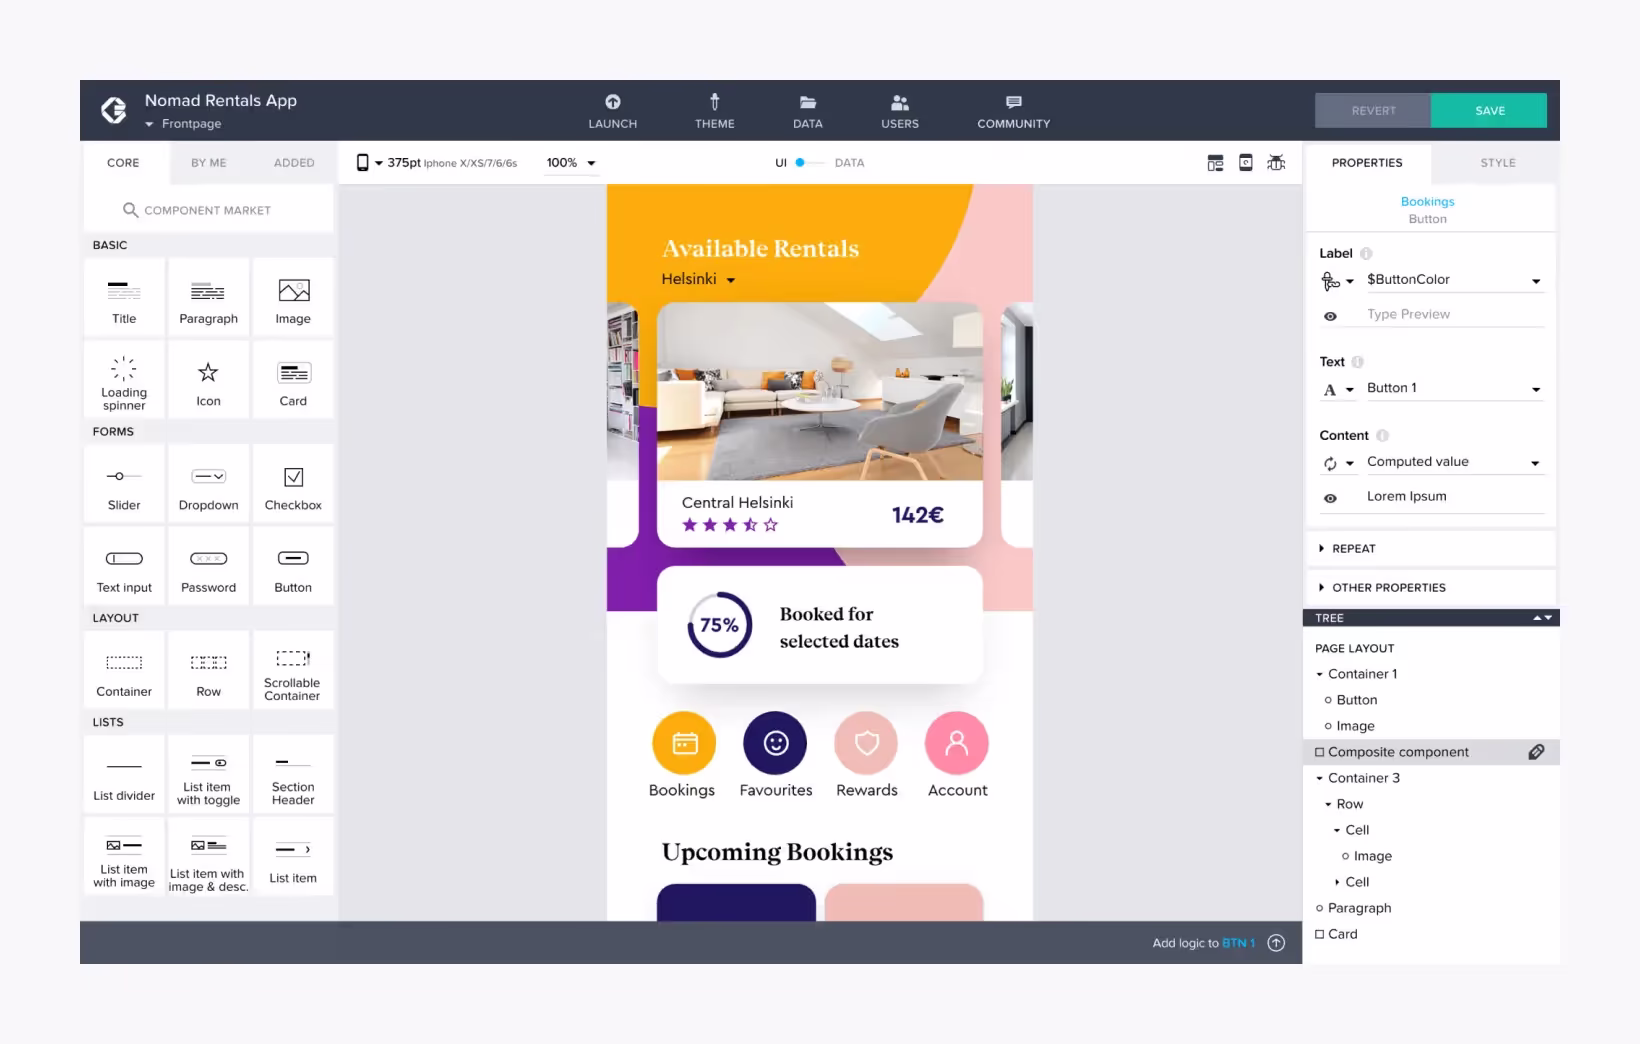Open the Users icon
1640x1044 pixels.
point(899,102)
